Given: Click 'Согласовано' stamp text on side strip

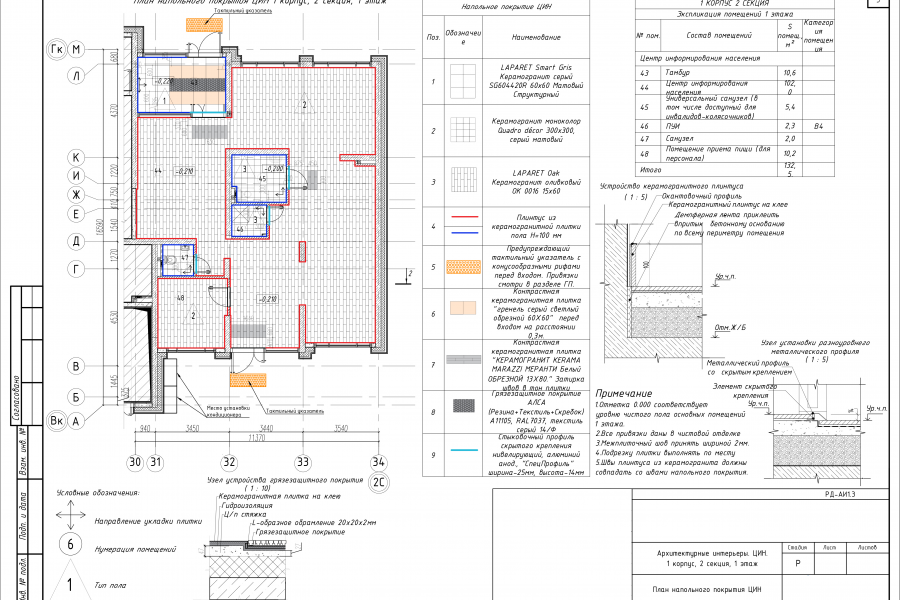Looking at the screenshot, I should pyautogui.click(x=16, y=400).
